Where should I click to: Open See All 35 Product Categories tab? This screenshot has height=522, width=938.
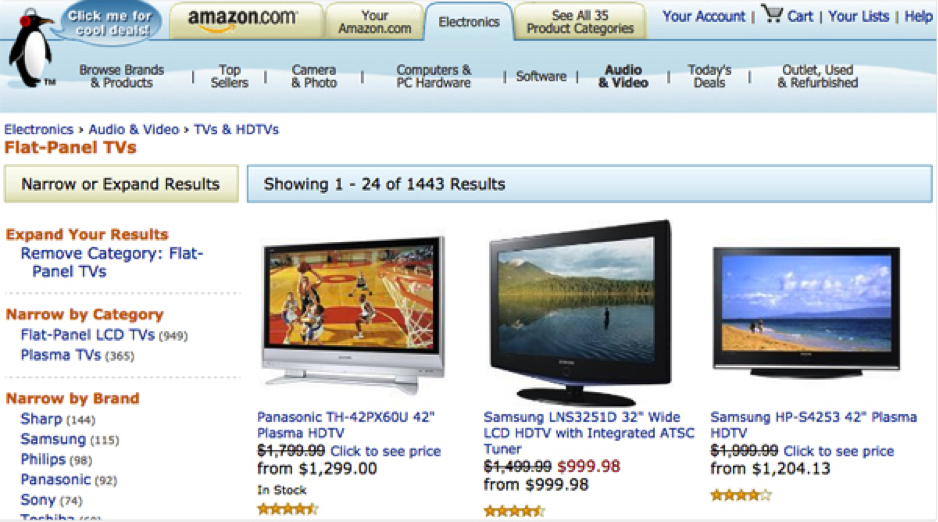coord(580,22)
